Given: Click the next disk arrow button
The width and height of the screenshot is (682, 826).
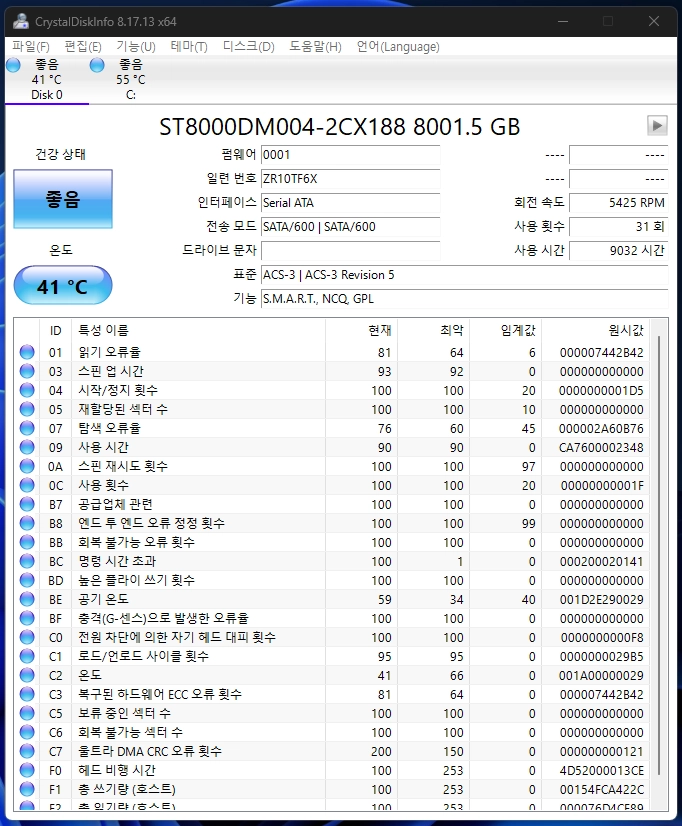Looking at the screenshot, I should [657, 125].
